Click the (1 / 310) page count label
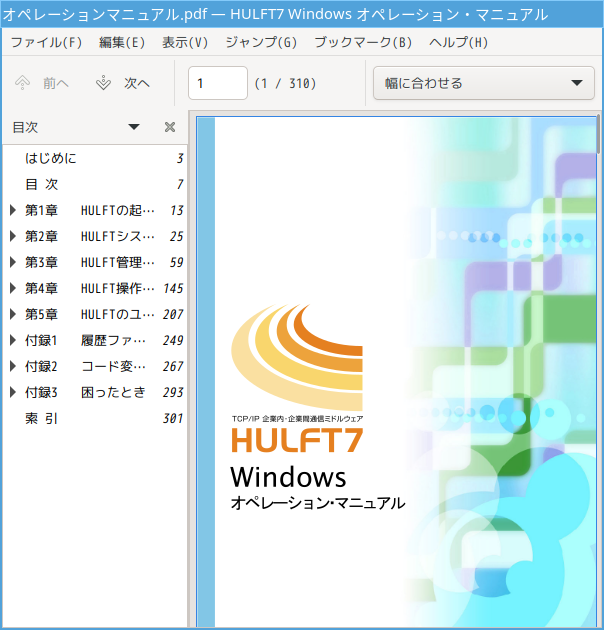604x630 pixels. click(x=286, y=84)
